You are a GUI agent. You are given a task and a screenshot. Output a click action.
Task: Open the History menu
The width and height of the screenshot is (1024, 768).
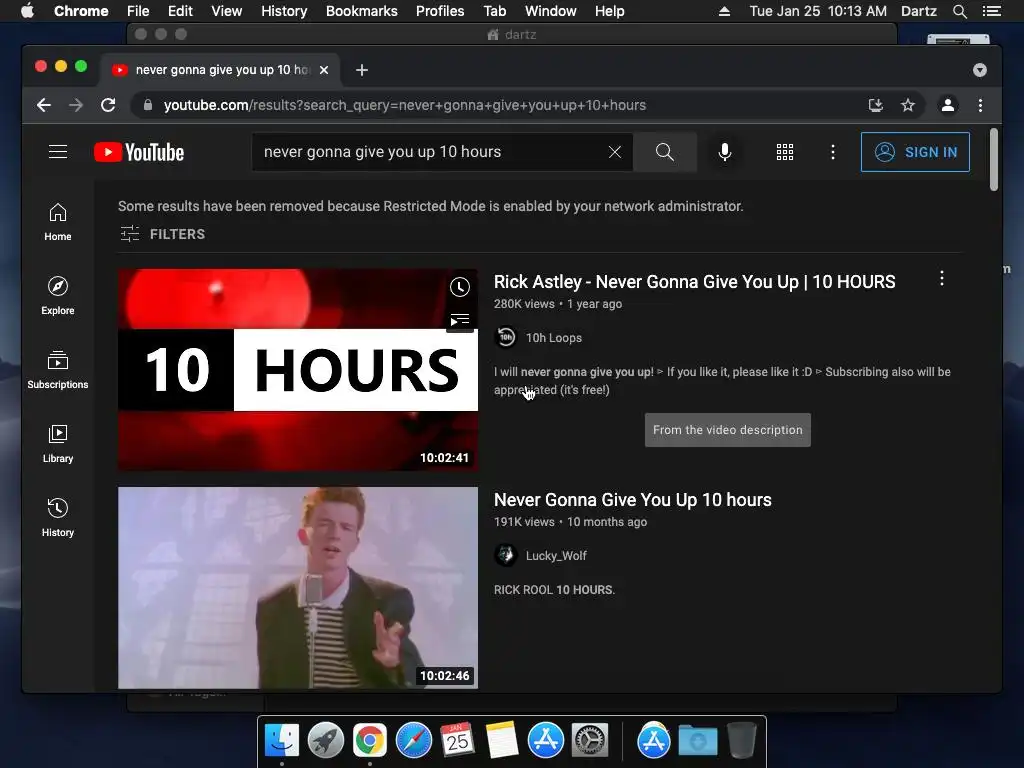[x=284, y=11]
